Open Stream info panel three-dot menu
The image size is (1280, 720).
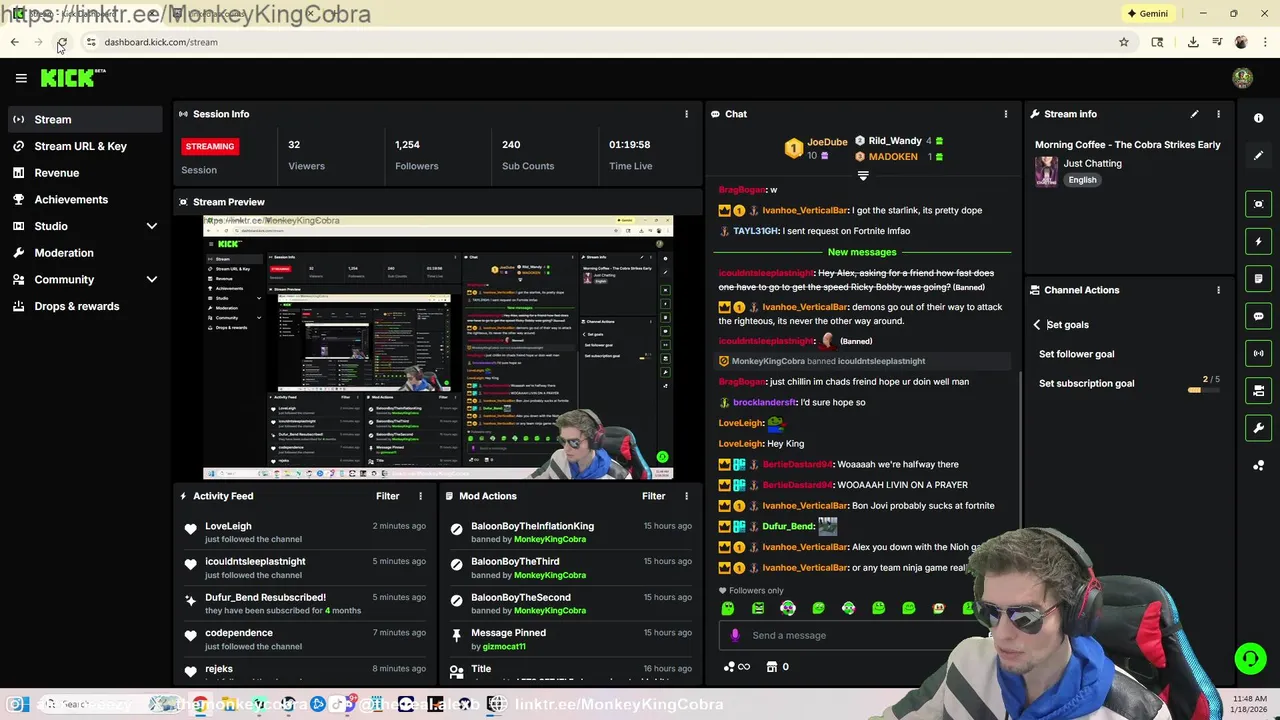coord(1218,114)
